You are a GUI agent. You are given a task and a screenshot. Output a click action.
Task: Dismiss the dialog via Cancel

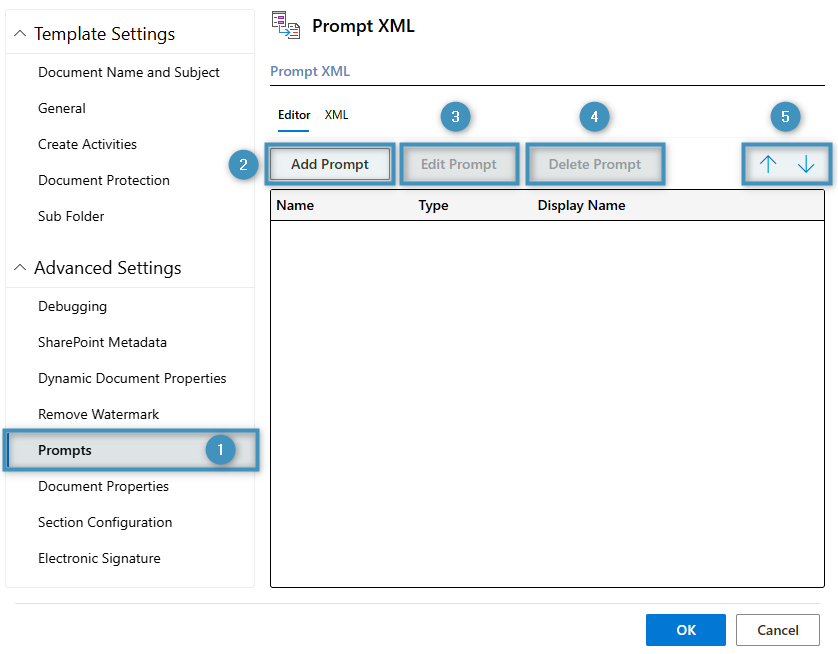[x=777, y=629]
